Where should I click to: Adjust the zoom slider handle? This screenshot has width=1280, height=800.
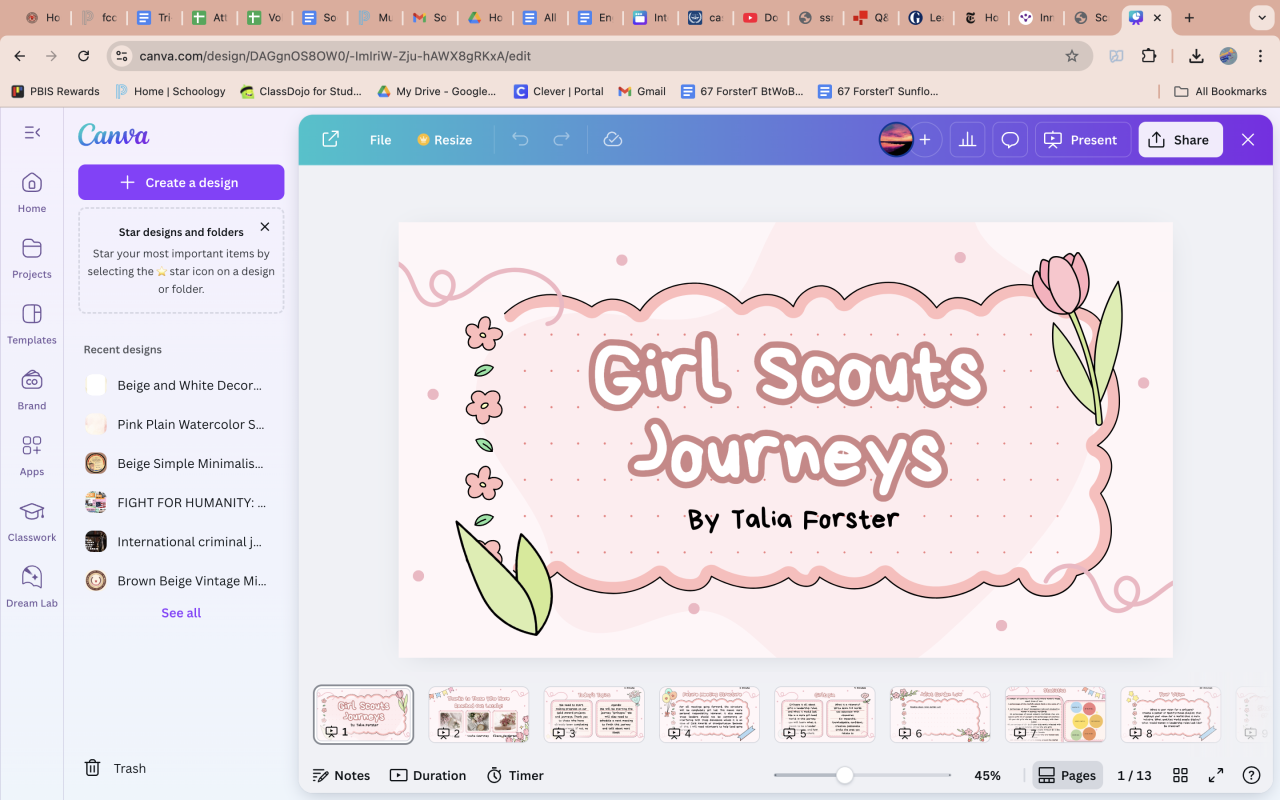pyautogui.click(x=845, y=775)
